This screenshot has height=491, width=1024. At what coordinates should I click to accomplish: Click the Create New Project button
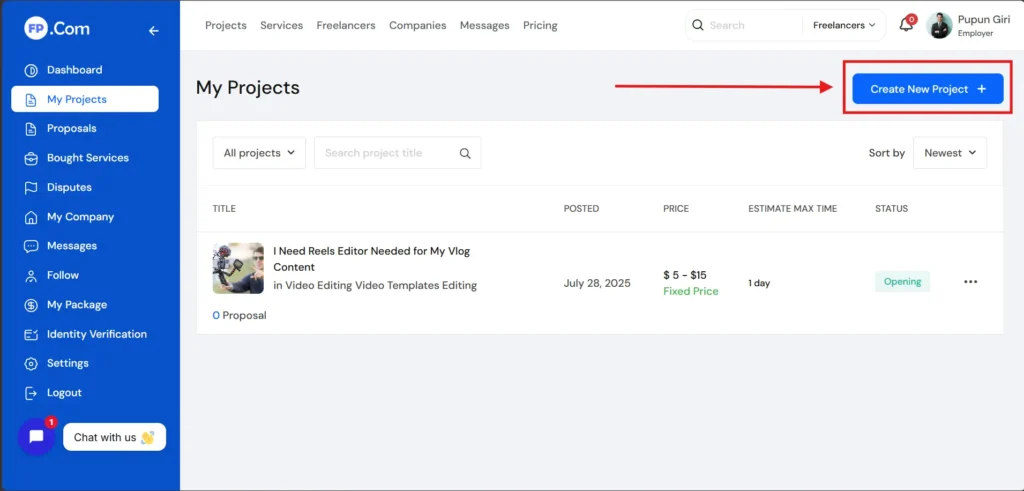pyautogui.click(x=927, y=89)
